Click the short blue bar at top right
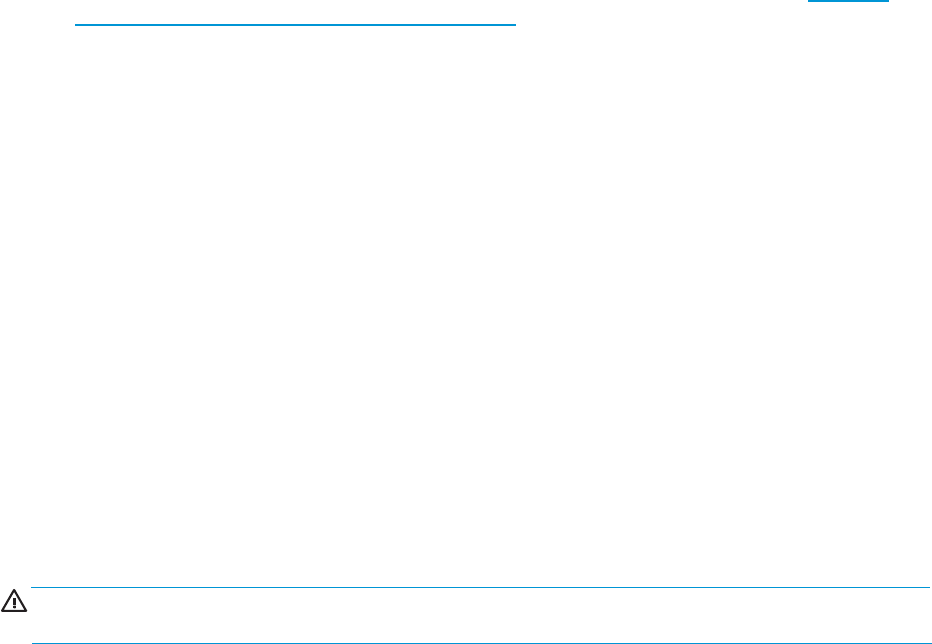 [x=848, y=1]
